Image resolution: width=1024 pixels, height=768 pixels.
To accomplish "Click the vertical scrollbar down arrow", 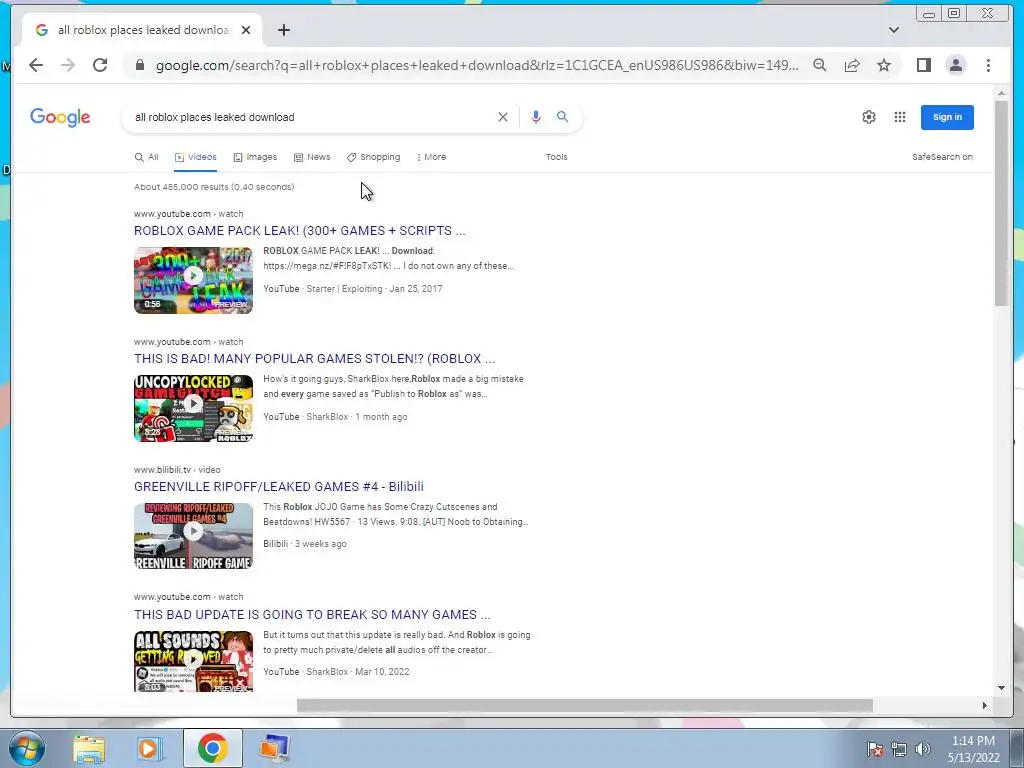I will click(x=1001, y=688).
